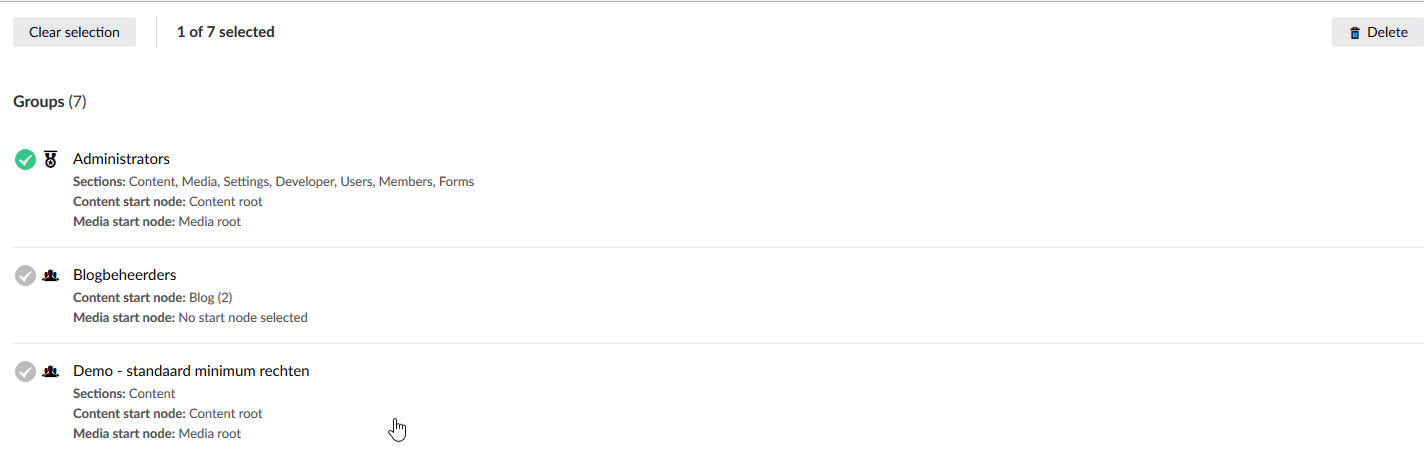1424x457 pixels.
Task: Tick the Demo - standaard minimum rechten checkmark
Action: pyautogui.click(x=26, y=371)
